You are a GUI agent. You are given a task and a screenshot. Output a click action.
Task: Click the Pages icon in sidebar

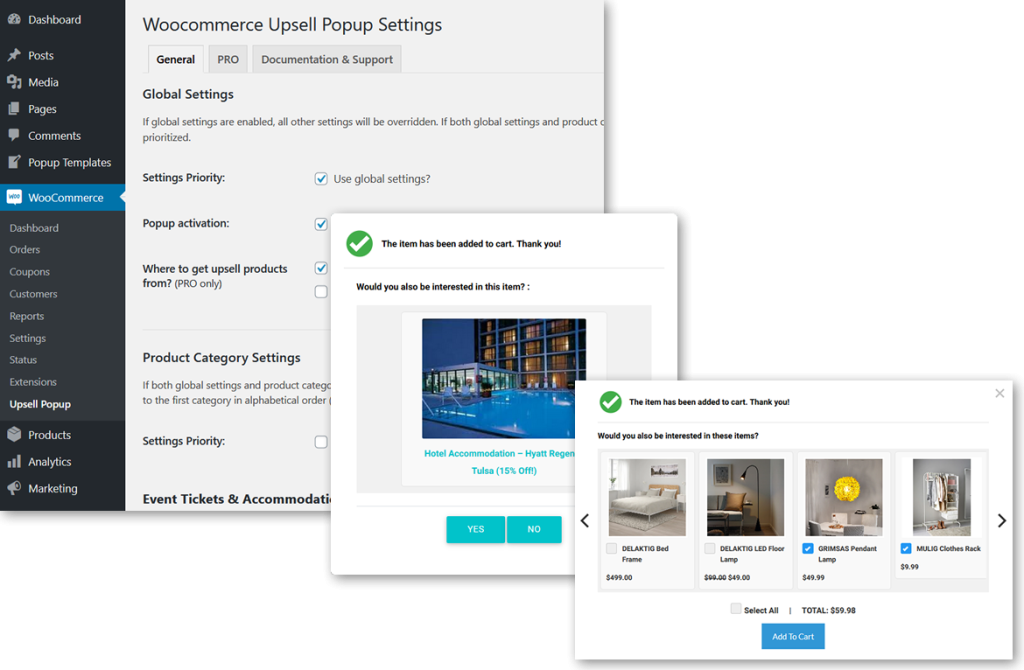(x=14, y=109)
